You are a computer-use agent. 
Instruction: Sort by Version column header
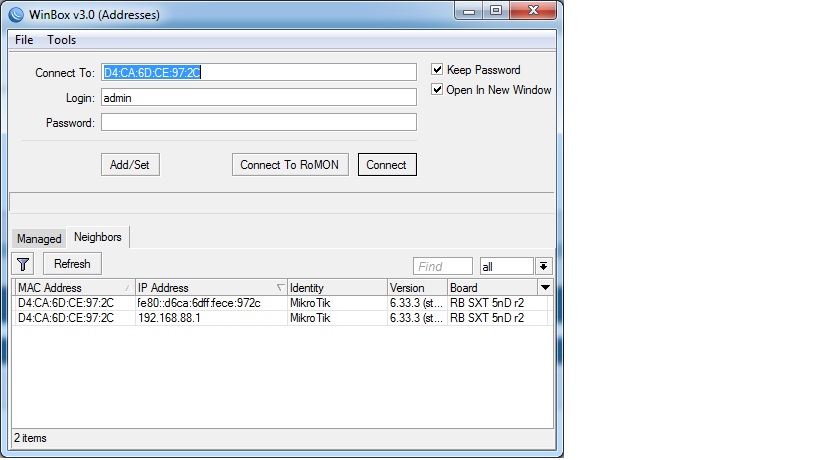[x=417, y=288]
